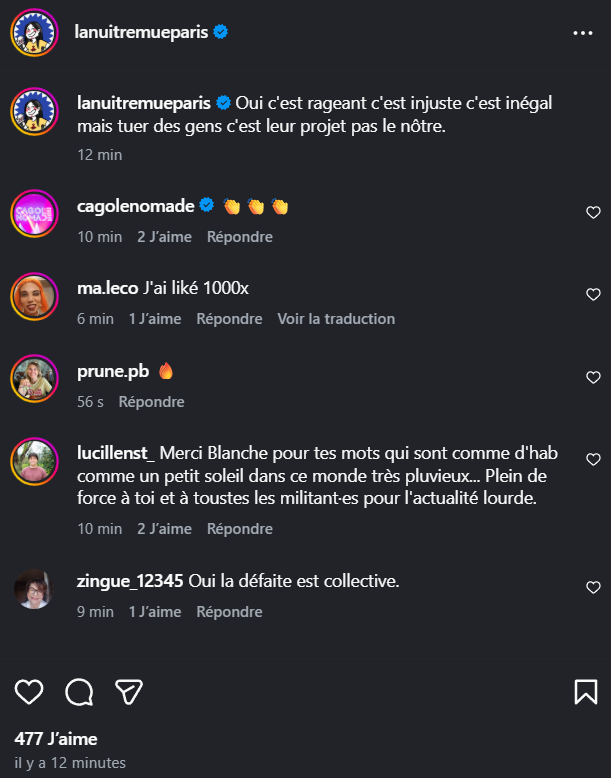The height and width of the screenshot is (778, 611).
Task: Open the comment bubble icon
Action: coord(79,691)
